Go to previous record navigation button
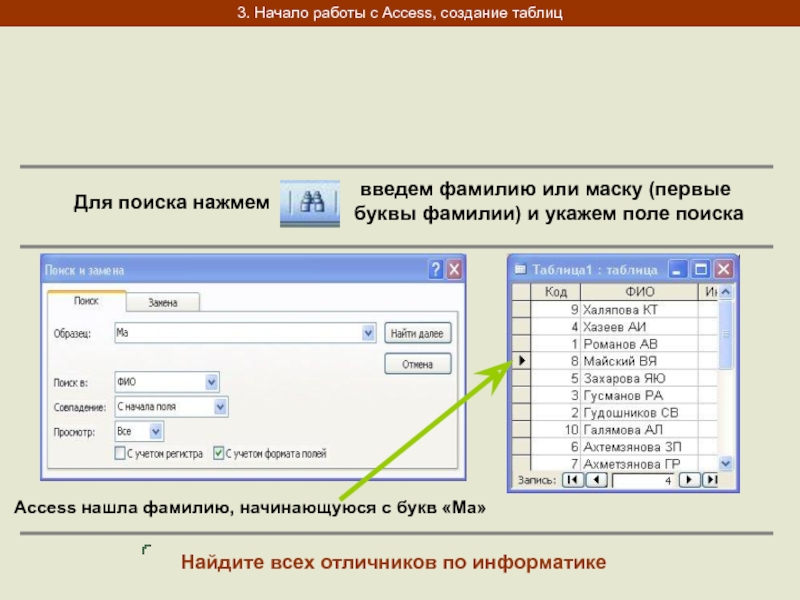800x600 pixels. (595, 481)
